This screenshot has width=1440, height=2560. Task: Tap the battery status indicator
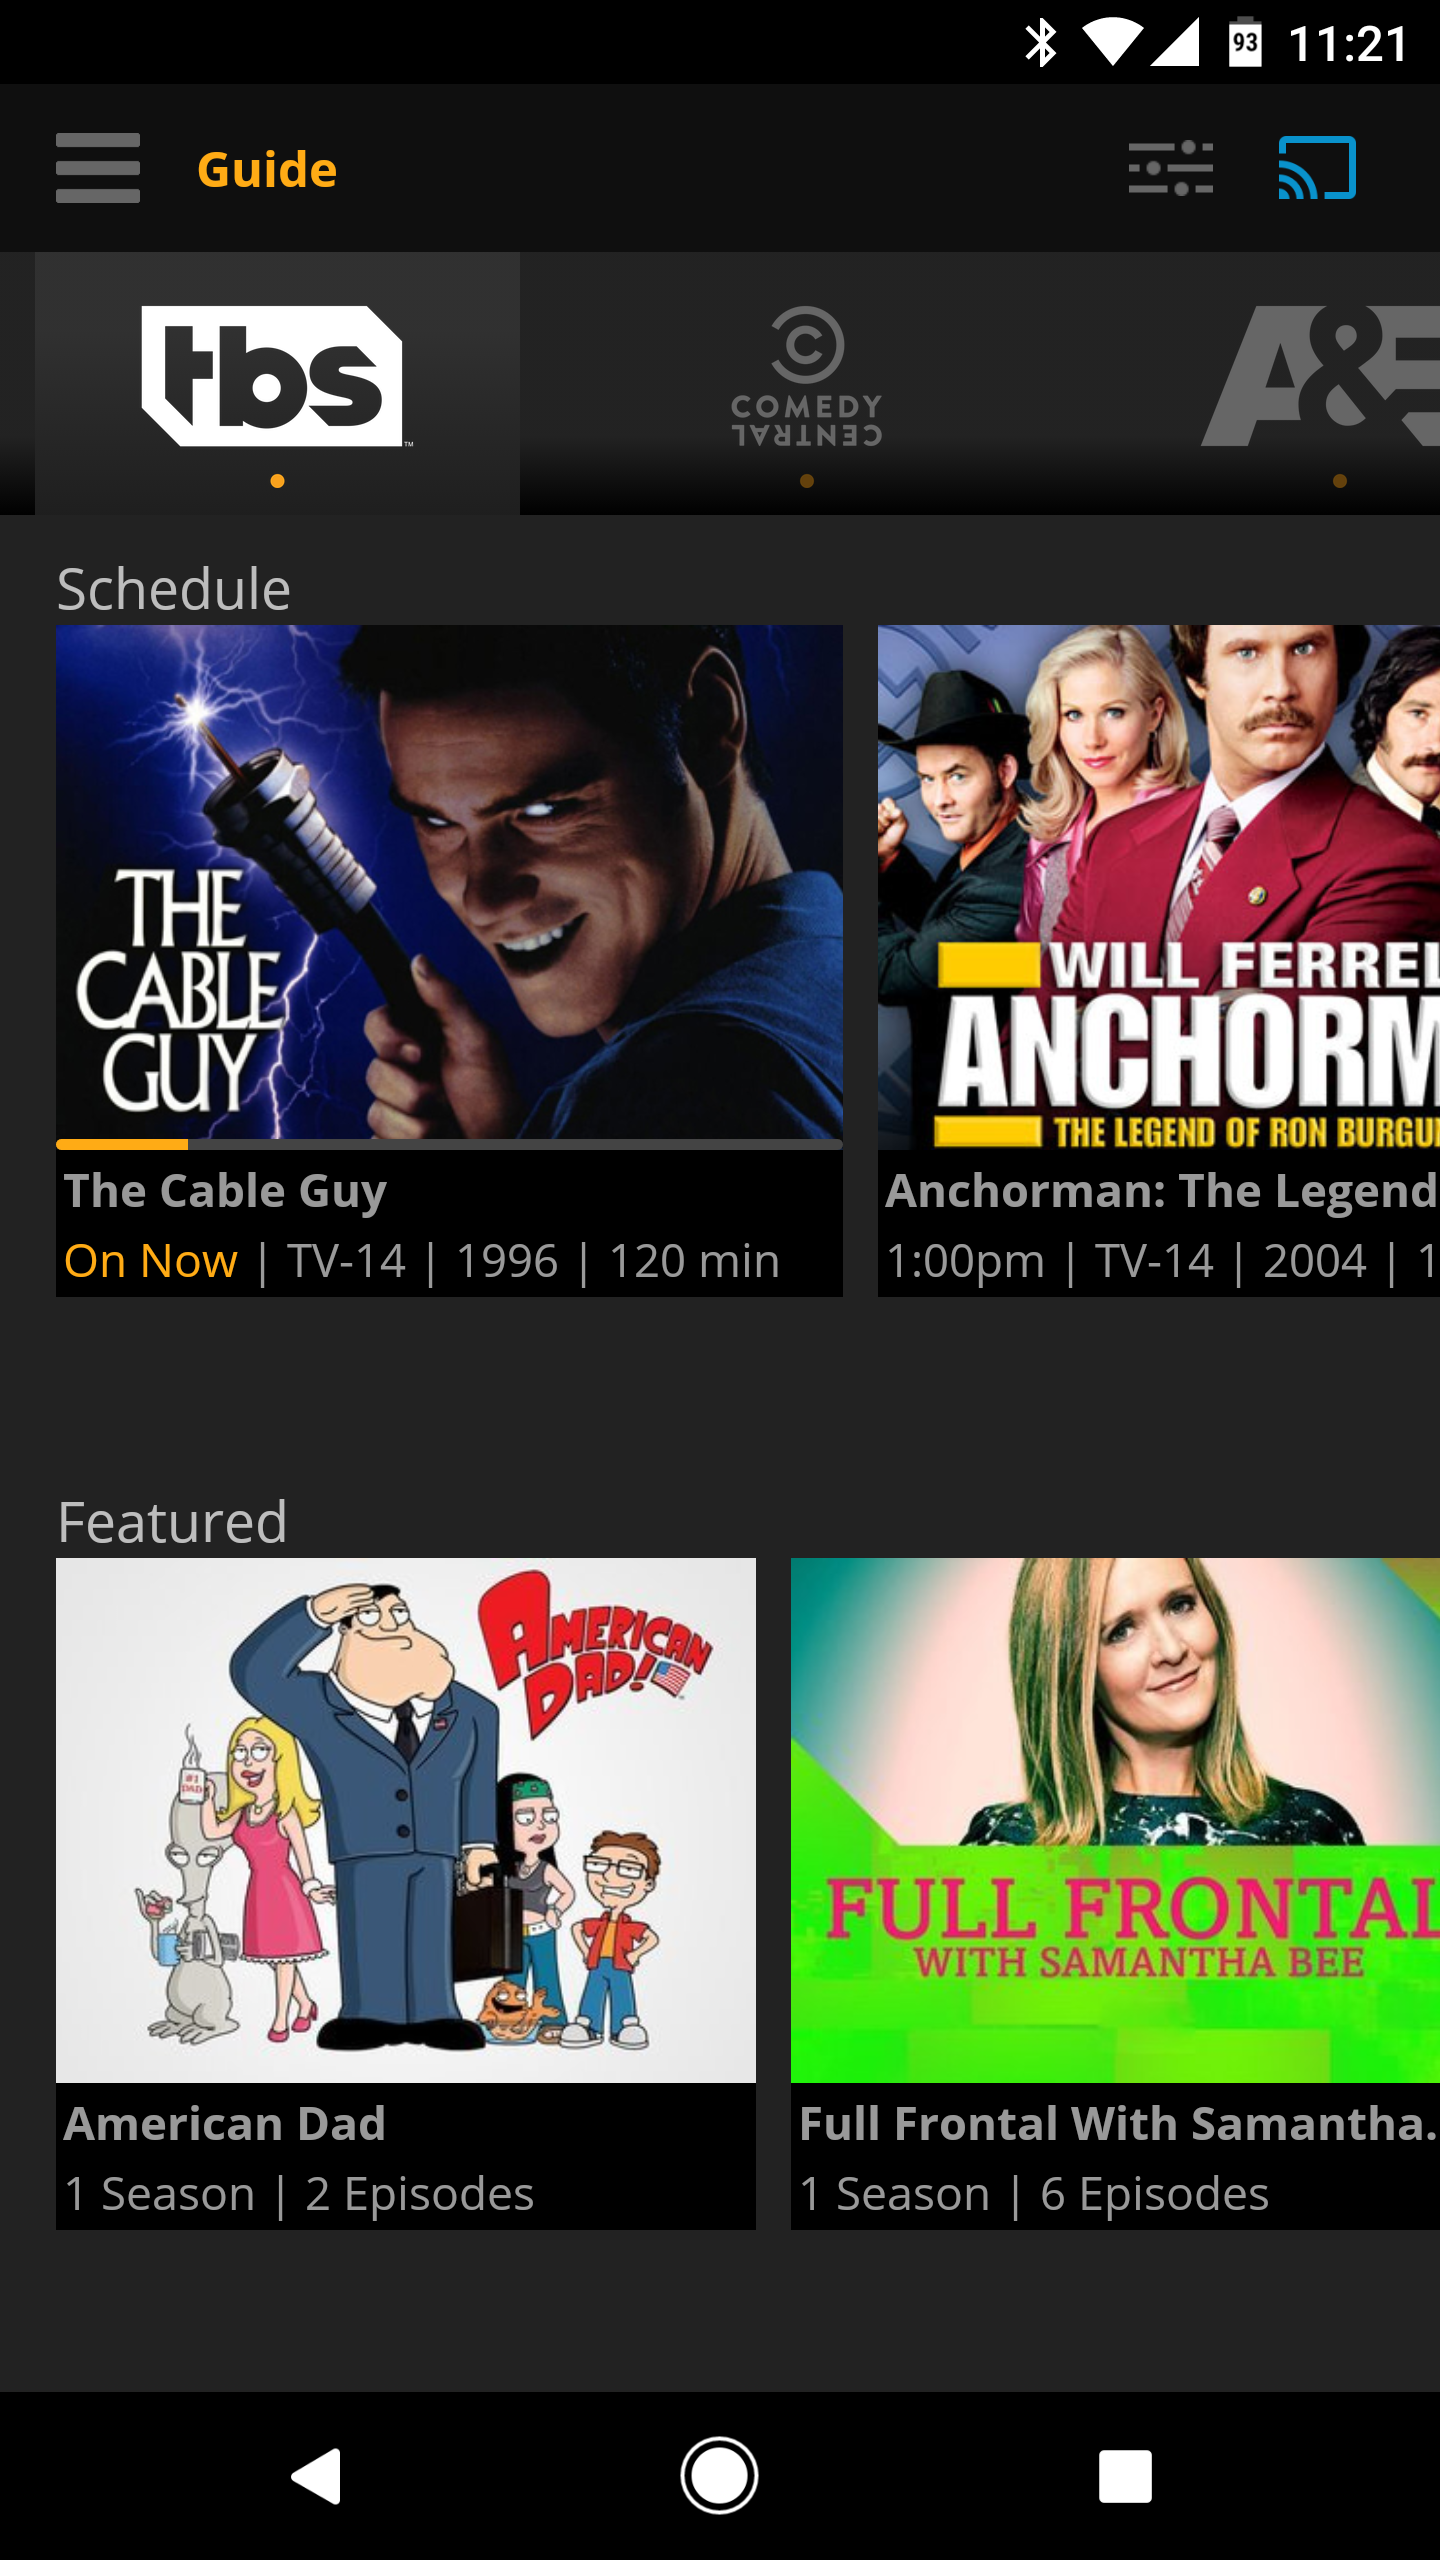1244,42
